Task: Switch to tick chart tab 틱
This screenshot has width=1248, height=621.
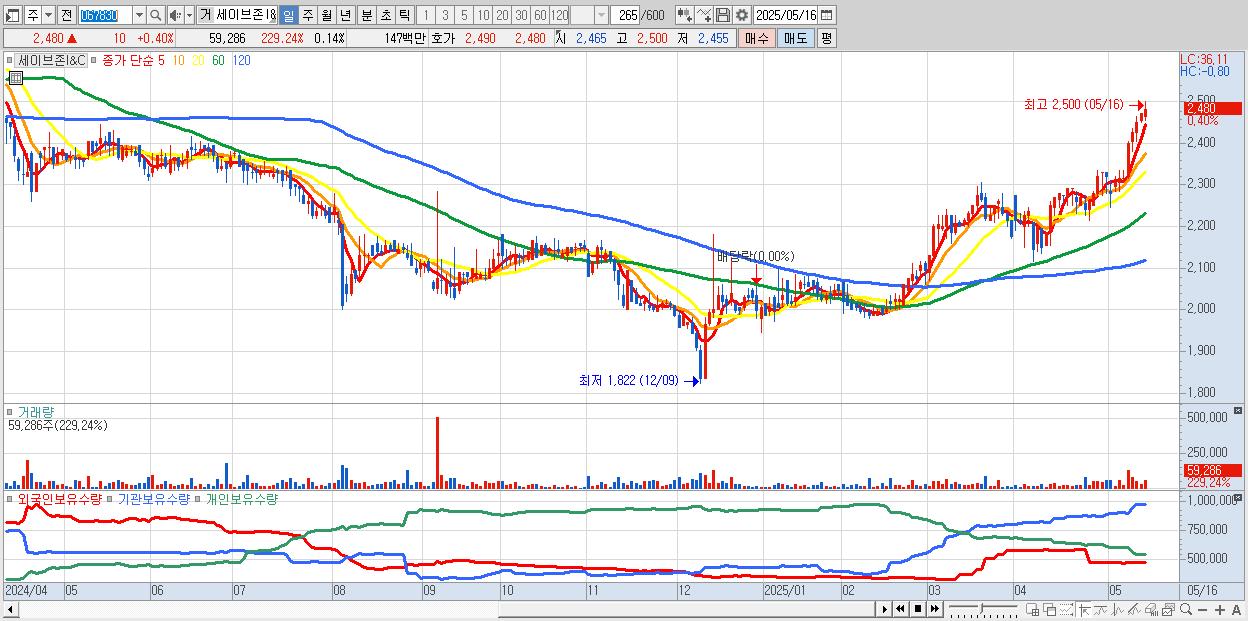Action: [404, 15]
